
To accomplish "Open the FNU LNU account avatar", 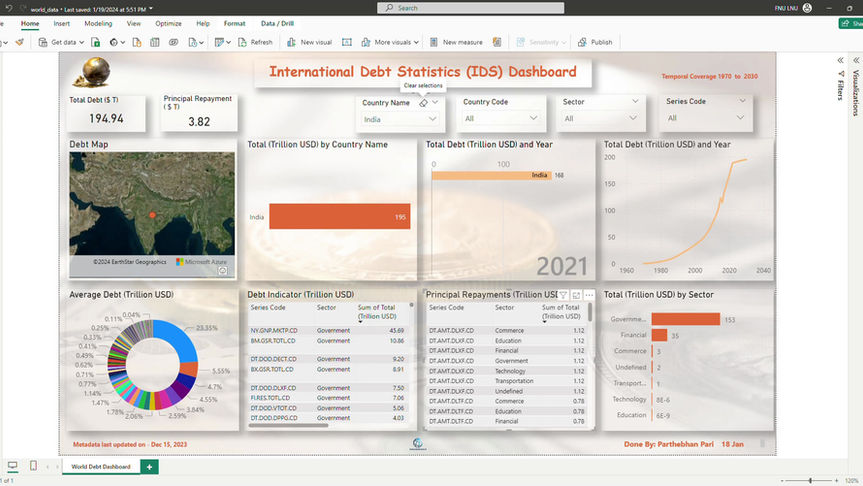I will 807,8.
